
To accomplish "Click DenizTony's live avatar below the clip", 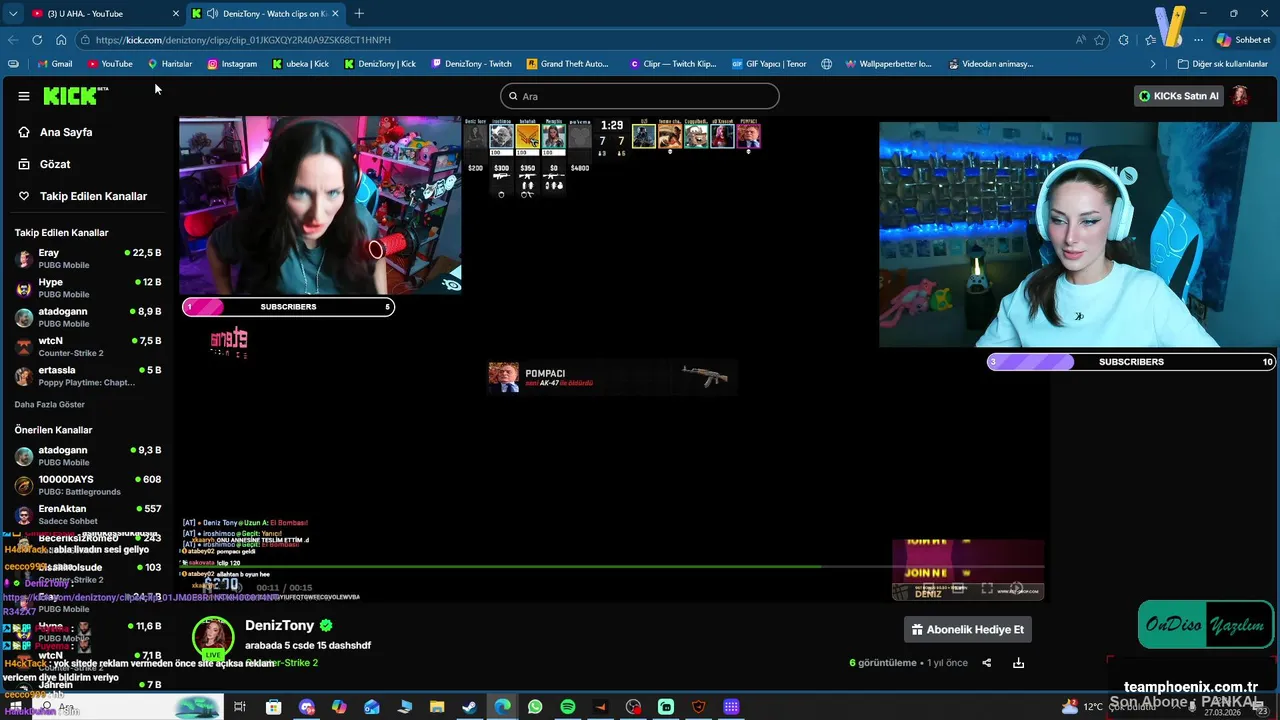I will (213, 638).
